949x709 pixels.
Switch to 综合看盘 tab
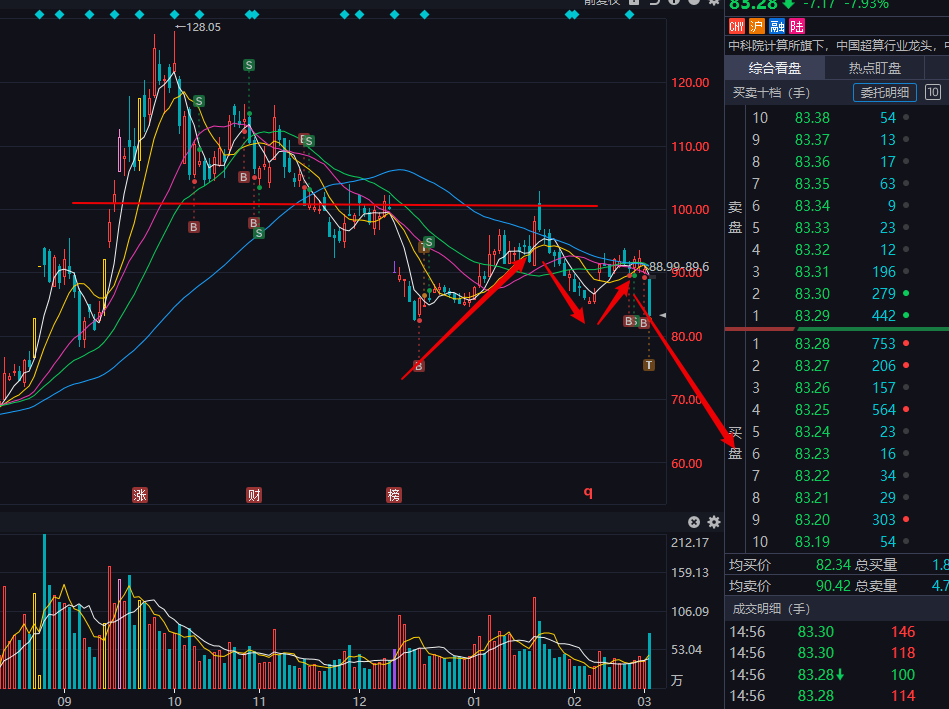coord(775,68)
